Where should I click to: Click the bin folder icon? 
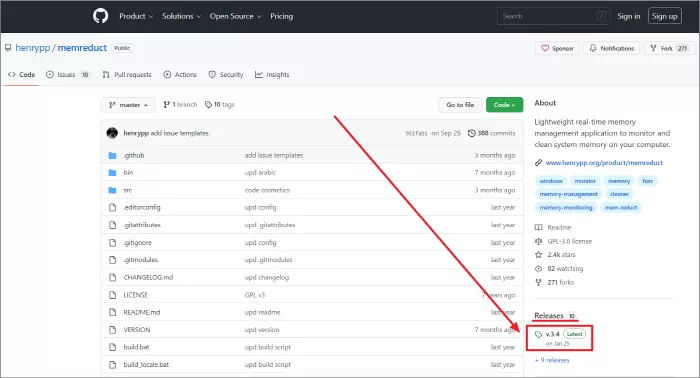pyautogui.click(x=112, y=172)
